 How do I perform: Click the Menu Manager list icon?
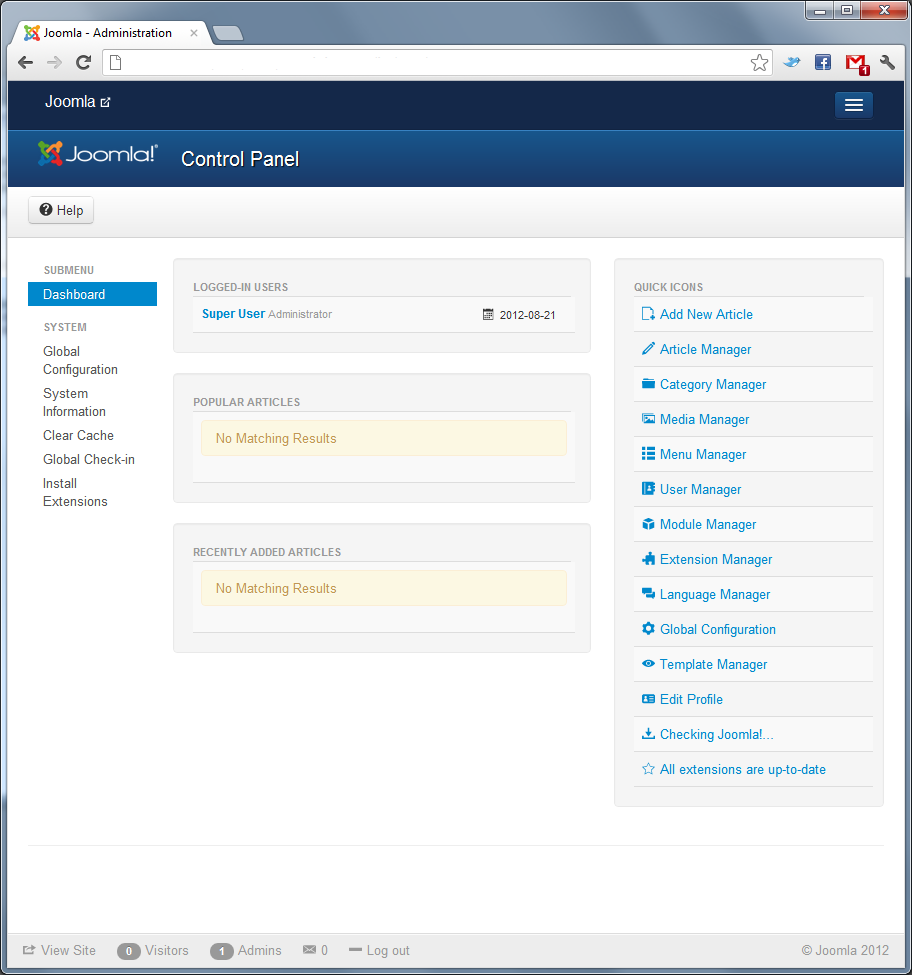[648, 454]
